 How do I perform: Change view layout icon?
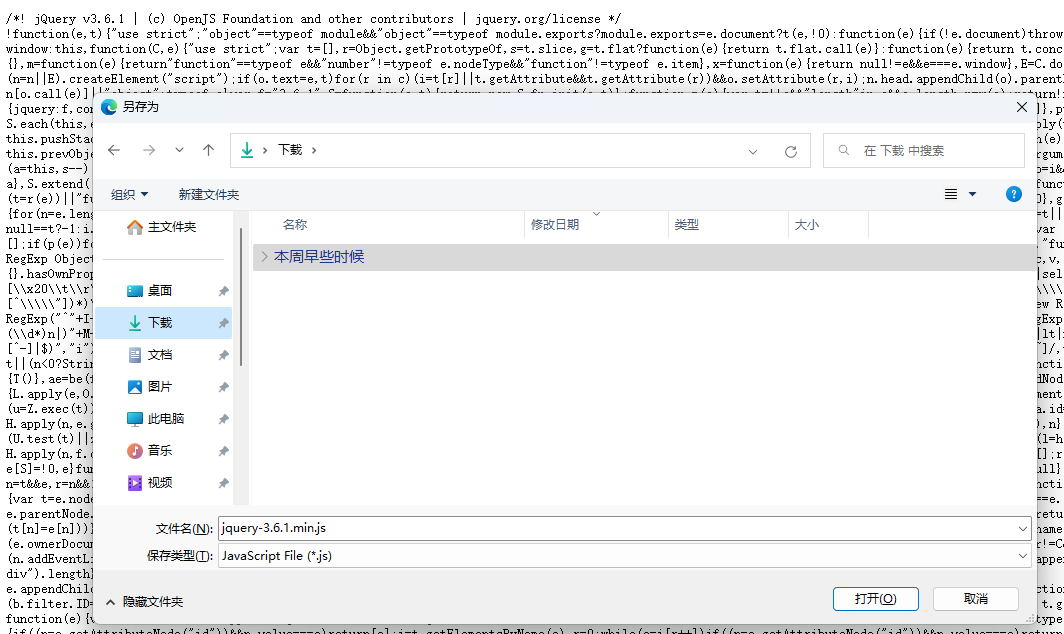tap(951, 195)
